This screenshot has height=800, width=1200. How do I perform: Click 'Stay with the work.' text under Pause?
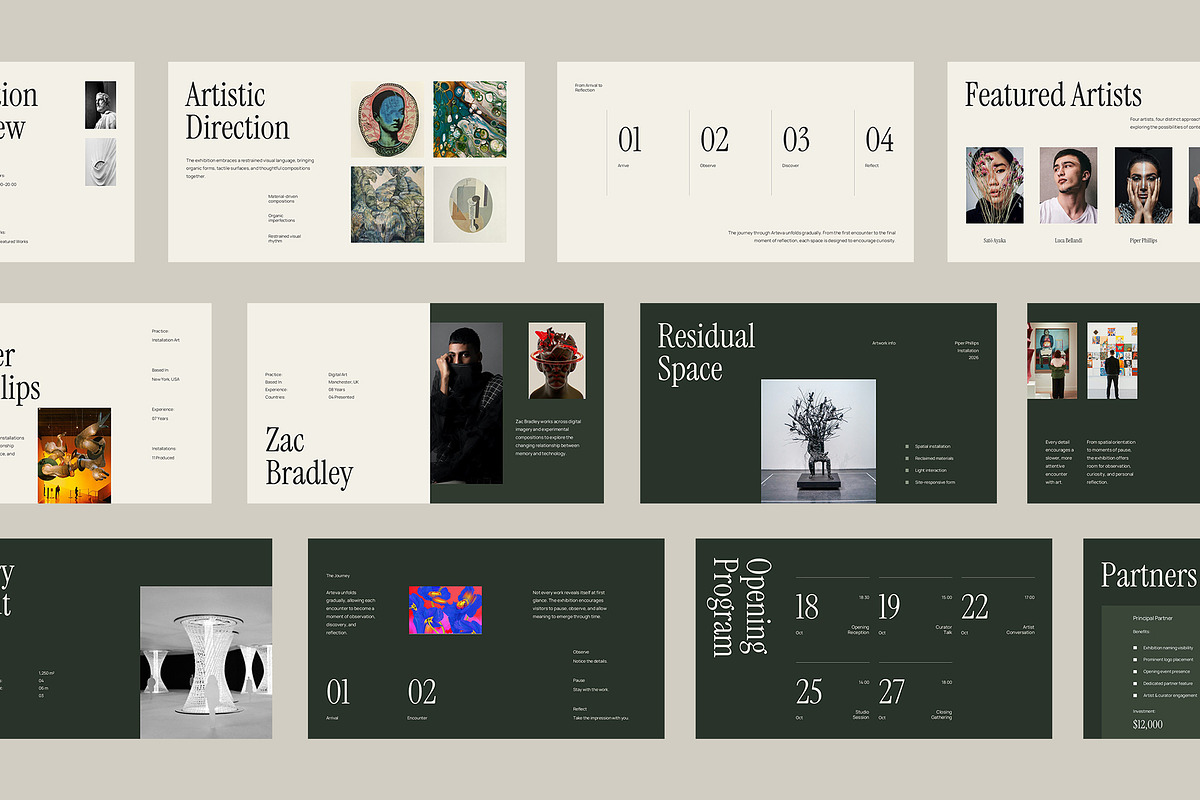pyautogui.click(x=591, y=689)
